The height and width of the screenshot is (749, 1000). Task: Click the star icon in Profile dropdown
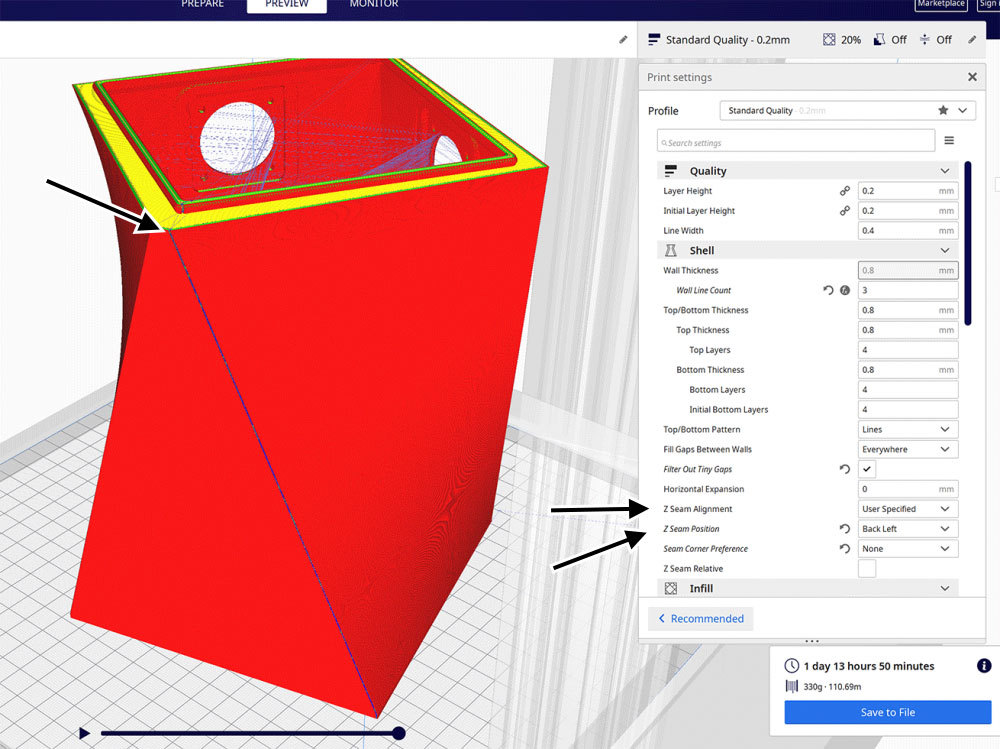[x=943, y=110]
